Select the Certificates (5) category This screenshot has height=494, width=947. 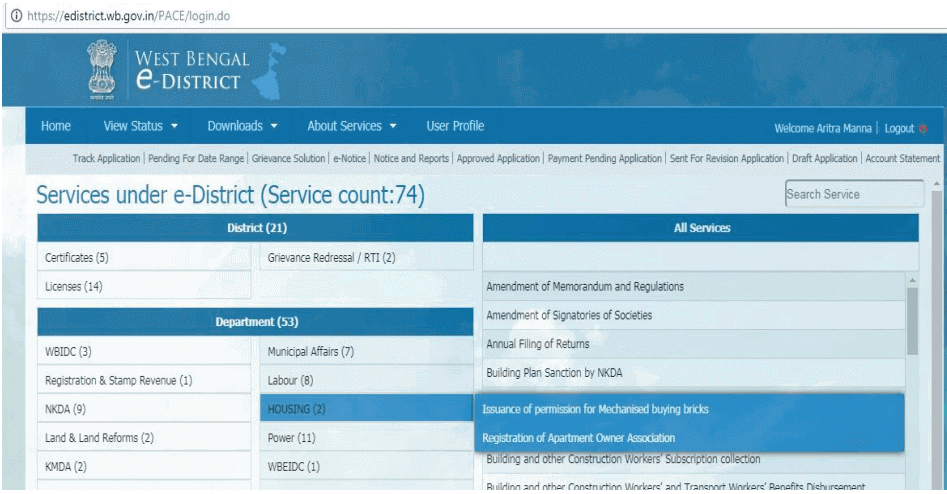[144, 257]
